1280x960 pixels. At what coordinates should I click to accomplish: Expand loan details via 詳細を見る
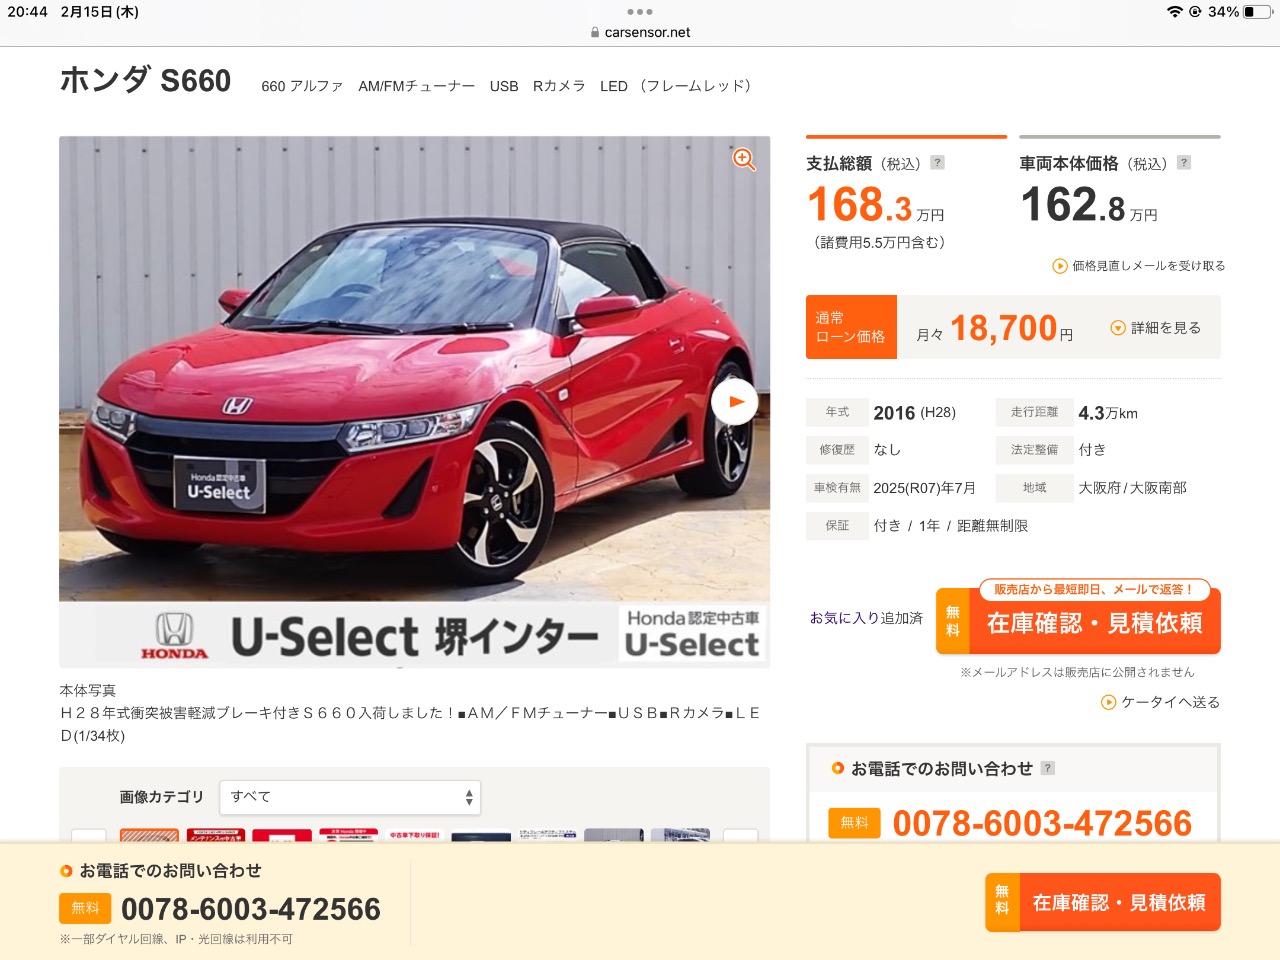1155,328
